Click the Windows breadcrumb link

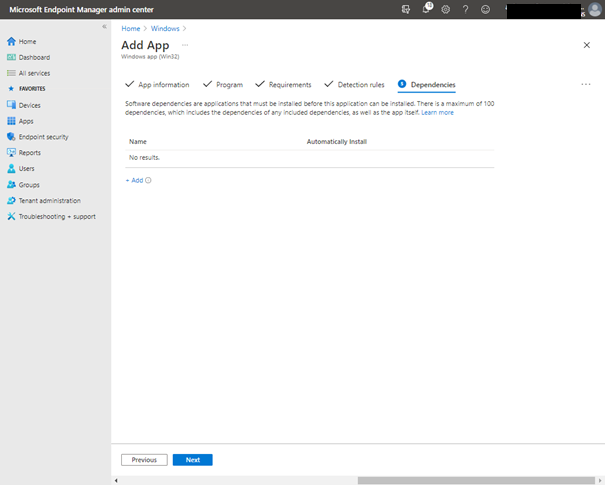click(165, 29)
